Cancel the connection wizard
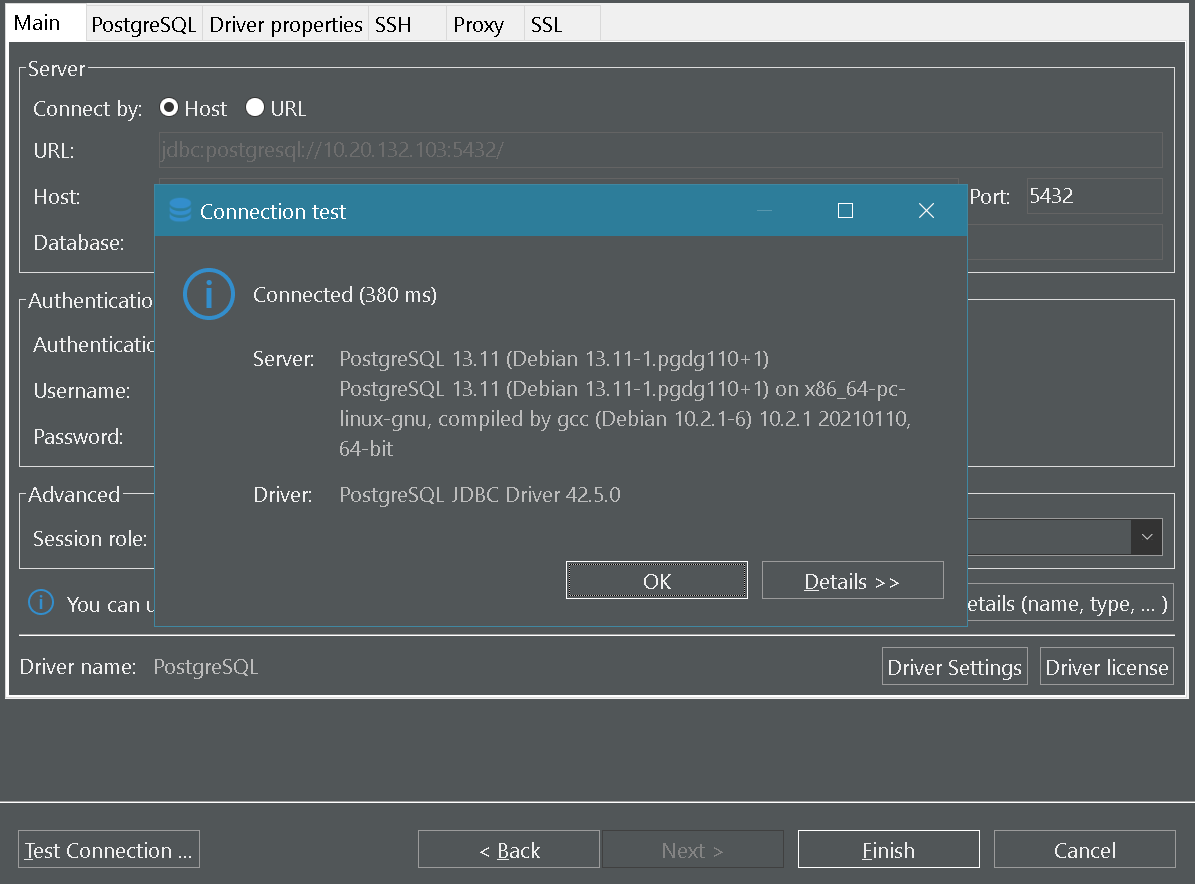Screen dimensions: 1195x884 (1084, 850)
